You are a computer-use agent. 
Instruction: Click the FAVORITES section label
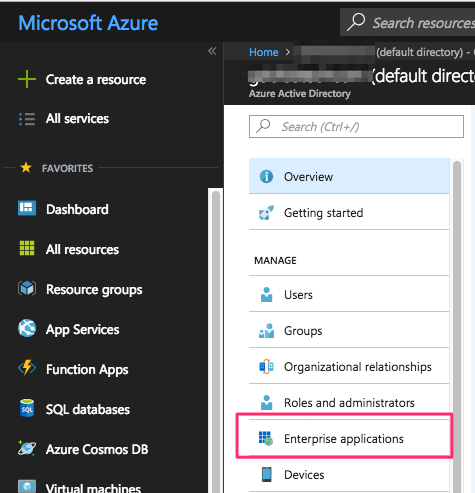[x=67, y=168]
